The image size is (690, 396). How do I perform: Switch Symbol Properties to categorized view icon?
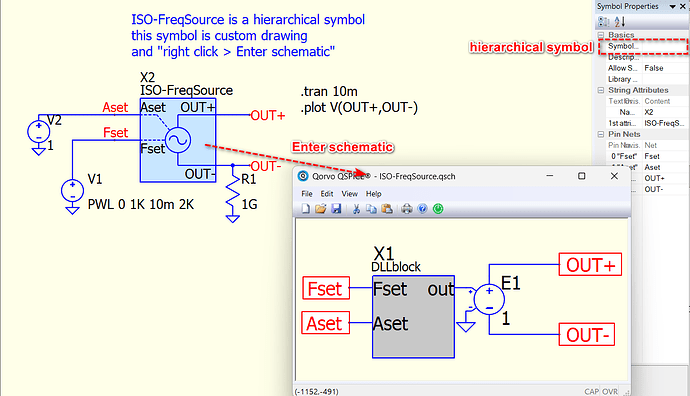pos(604,21)
